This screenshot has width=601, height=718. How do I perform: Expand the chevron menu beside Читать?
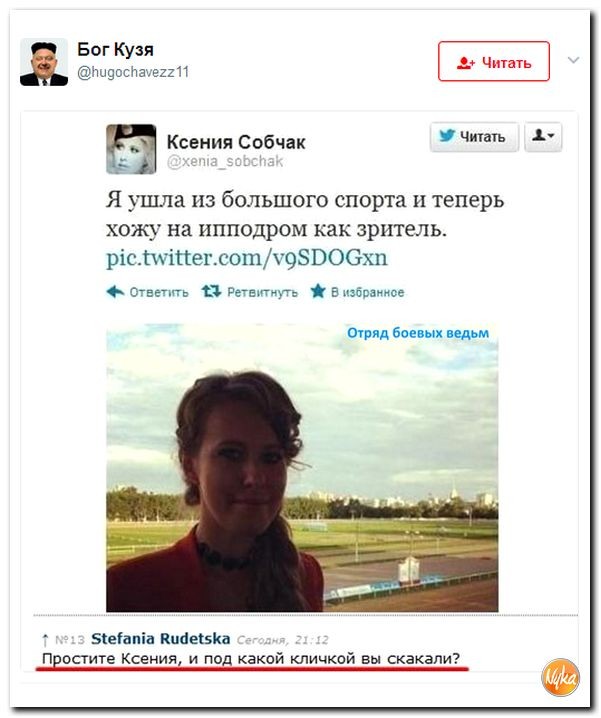573,60
